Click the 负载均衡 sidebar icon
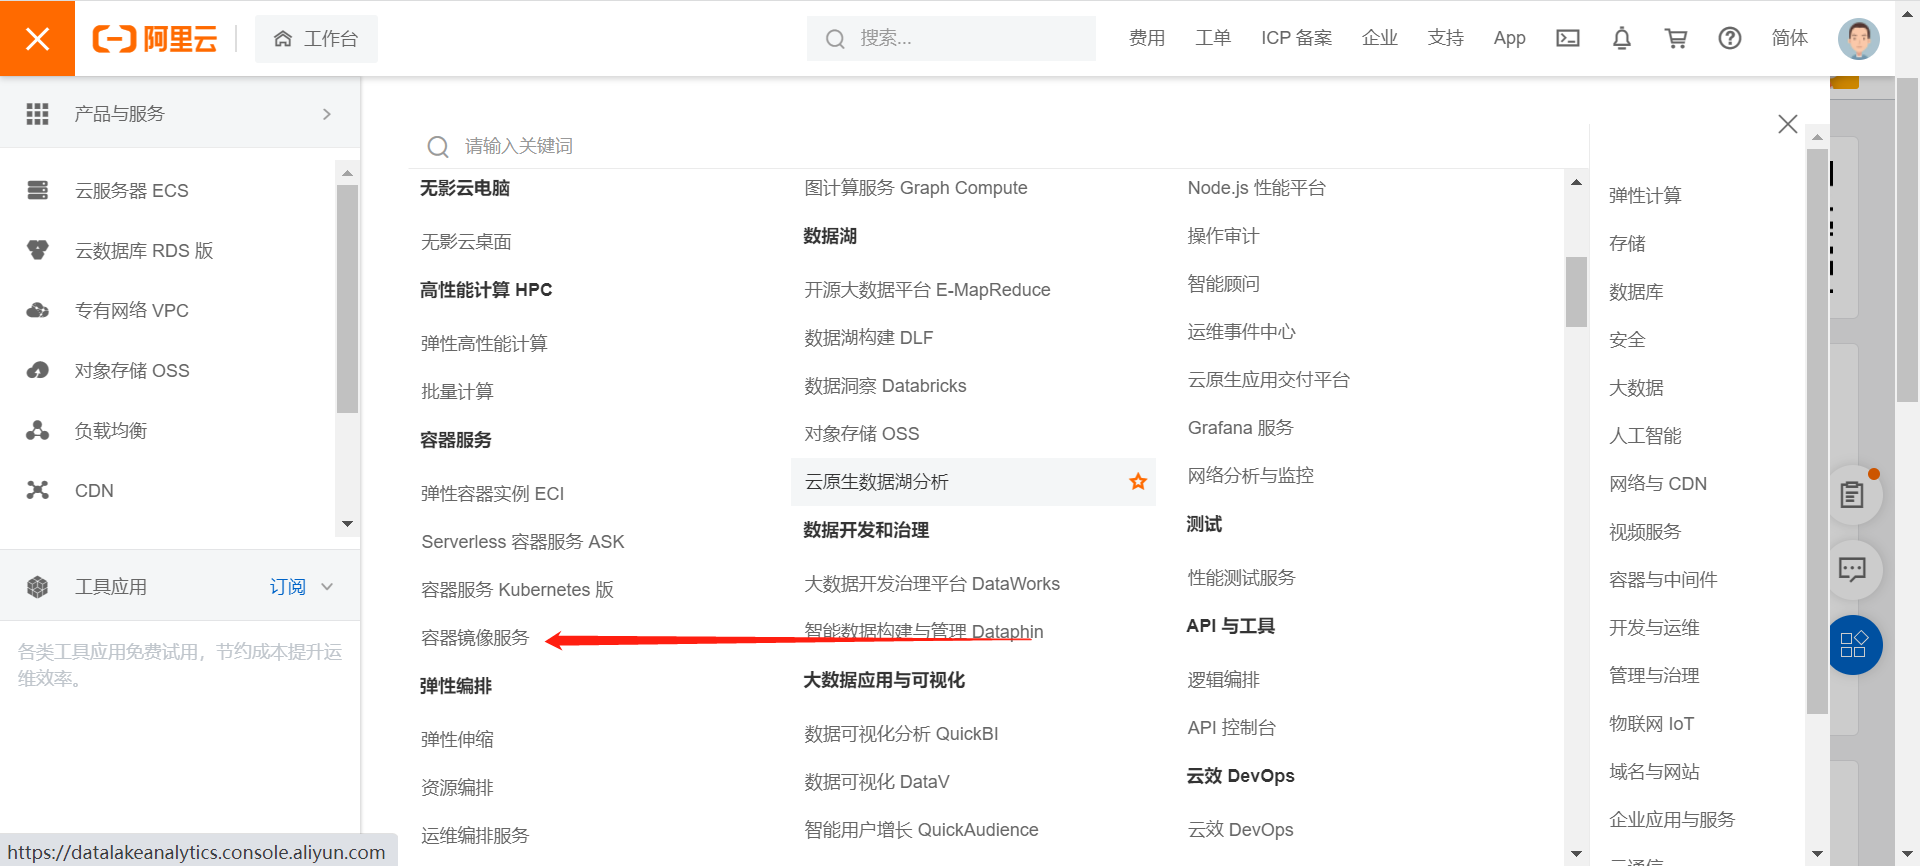The image size is (1920, 866). [x=38, y=430]
